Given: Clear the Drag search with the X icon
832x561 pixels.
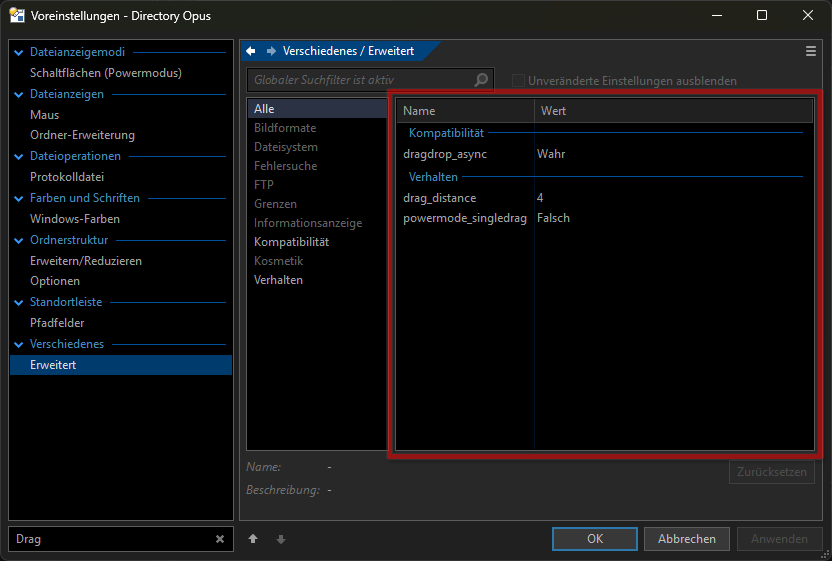Looking at the screenshot, I should [220, 539].
